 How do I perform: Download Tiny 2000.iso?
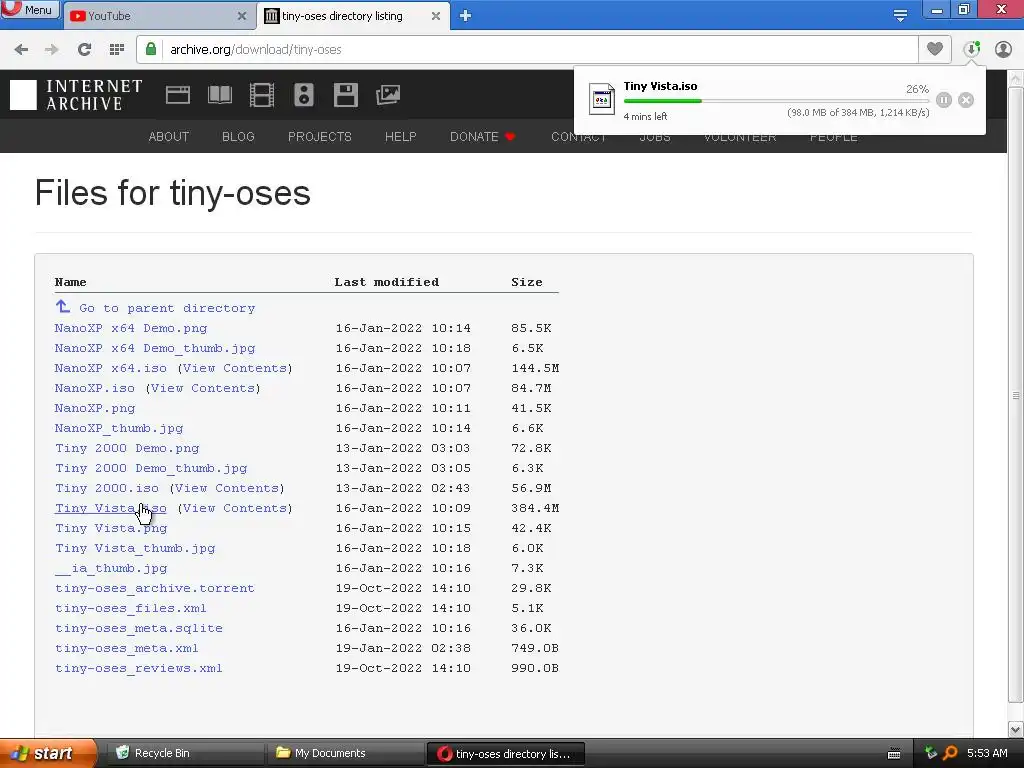pos(106,488)
